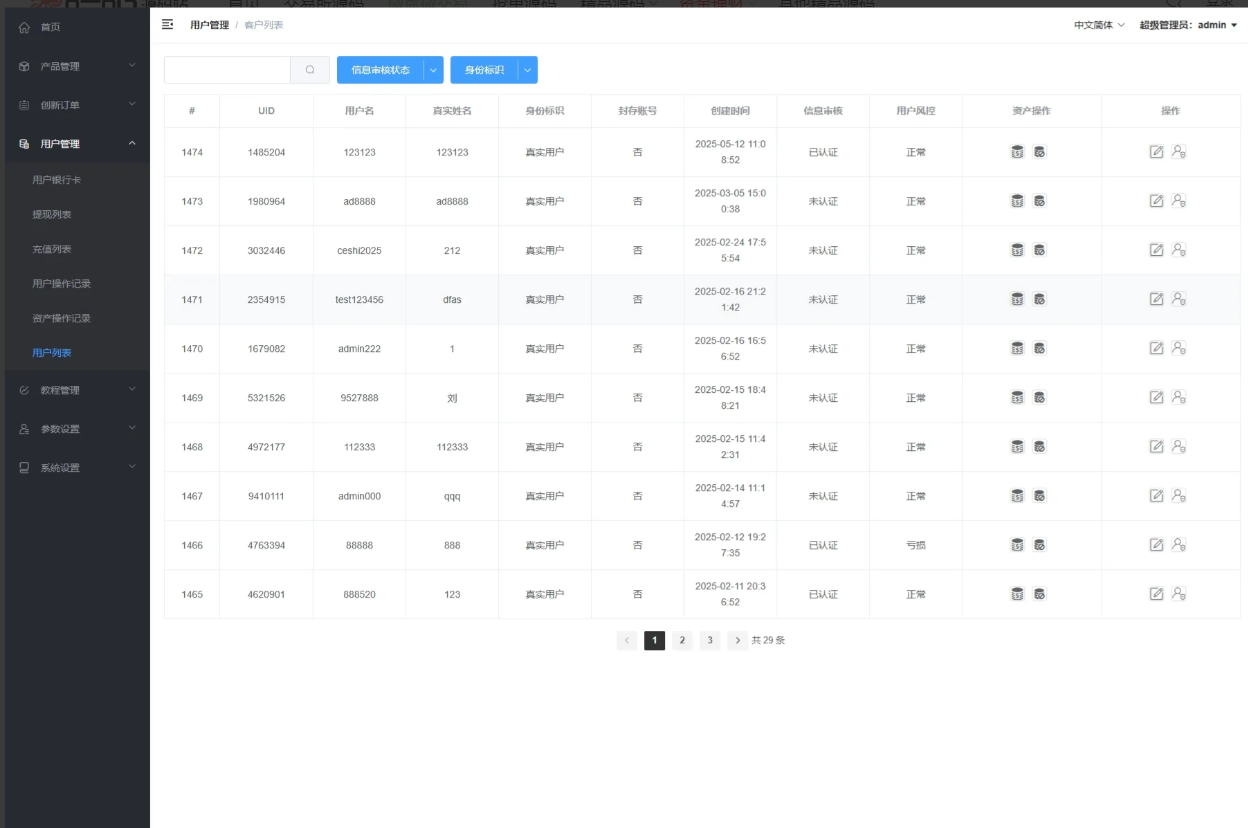Click user-shield icon for UID 4620901
Screen dimensions: 1248x828
point(1179,594)
